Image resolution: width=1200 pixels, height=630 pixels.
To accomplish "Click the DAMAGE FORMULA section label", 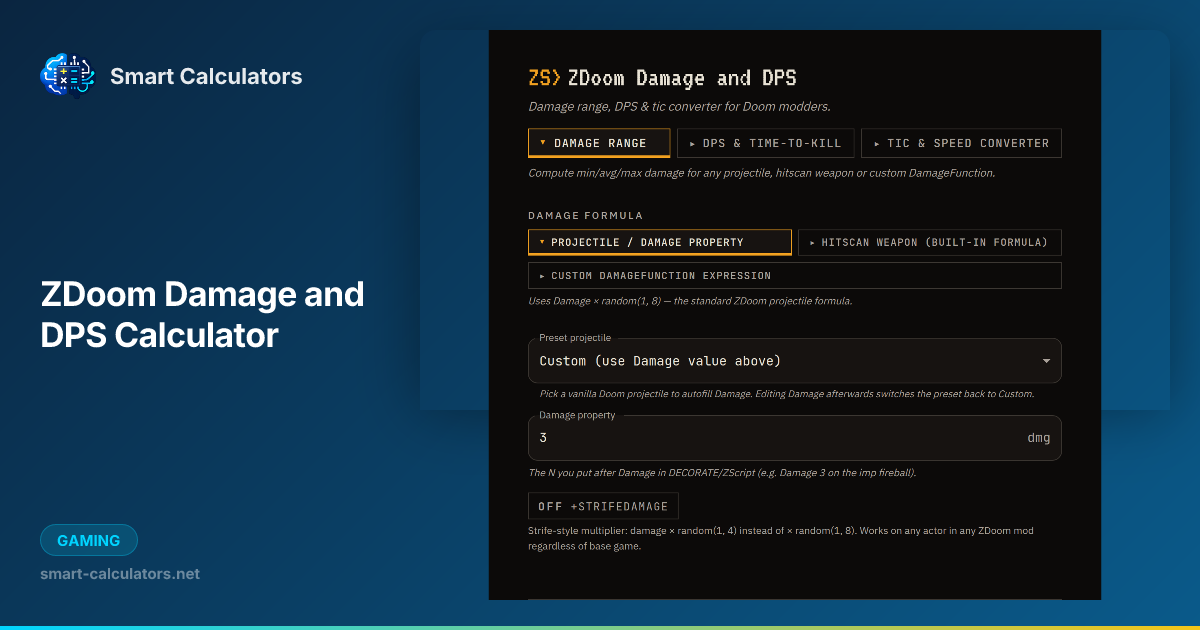I will coord(586,215).
